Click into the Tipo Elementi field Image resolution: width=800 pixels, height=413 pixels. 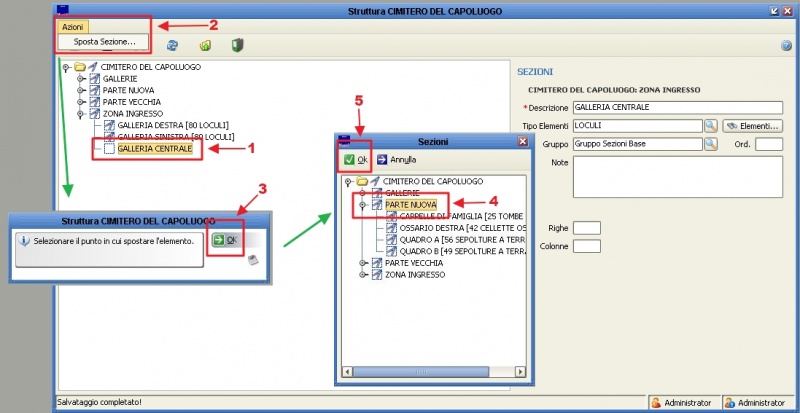coord(638,125)
